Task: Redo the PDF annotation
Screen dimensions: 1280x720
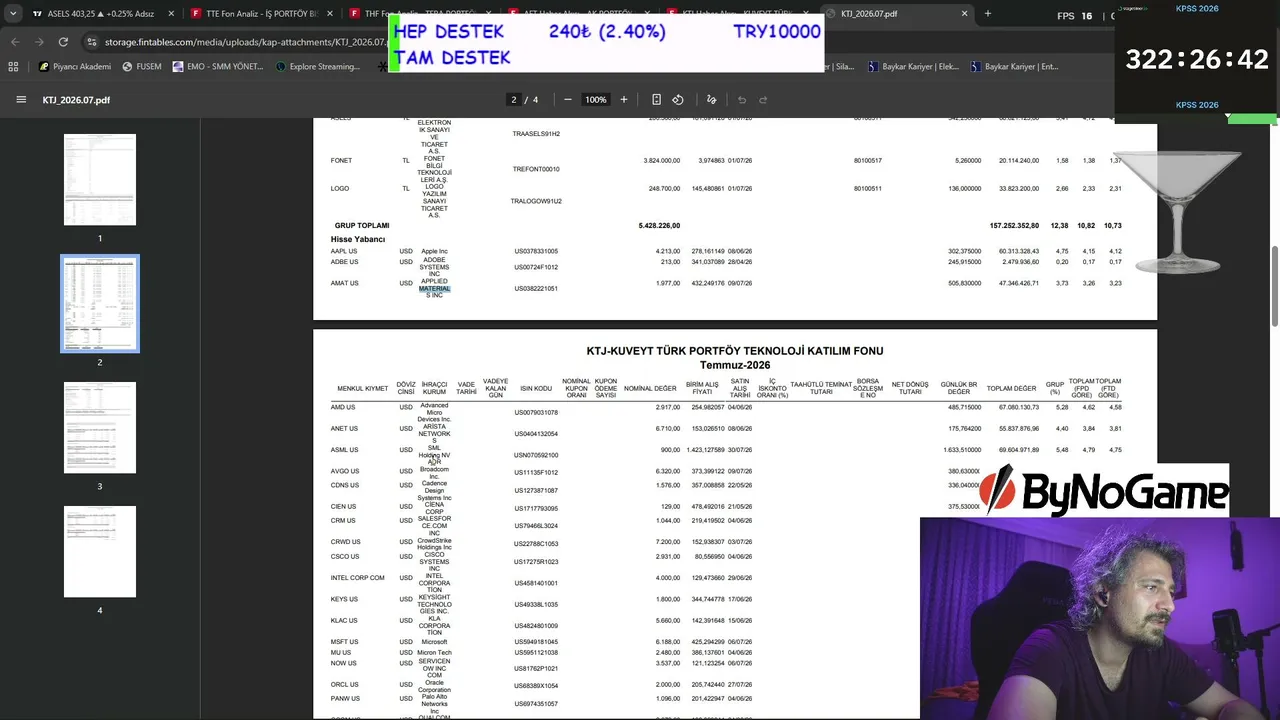Action: (x=763, y=100)
